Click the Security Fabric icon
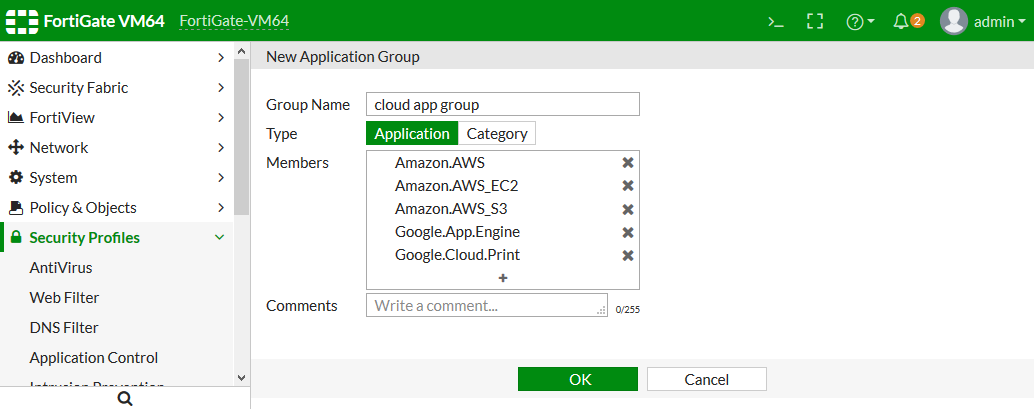 click(x=16, y=88)
